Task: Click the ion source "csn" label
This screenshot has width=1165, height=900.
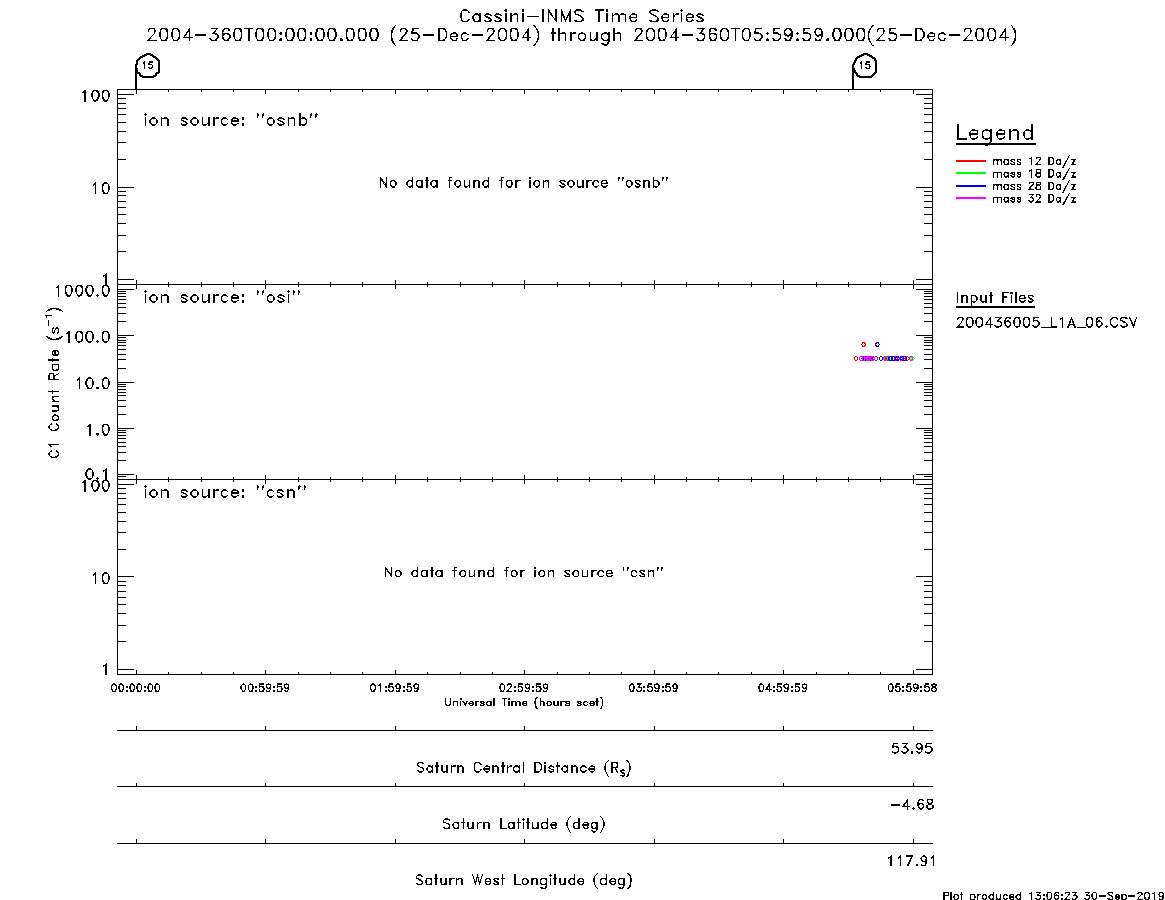Action: [x=225, y=492]
